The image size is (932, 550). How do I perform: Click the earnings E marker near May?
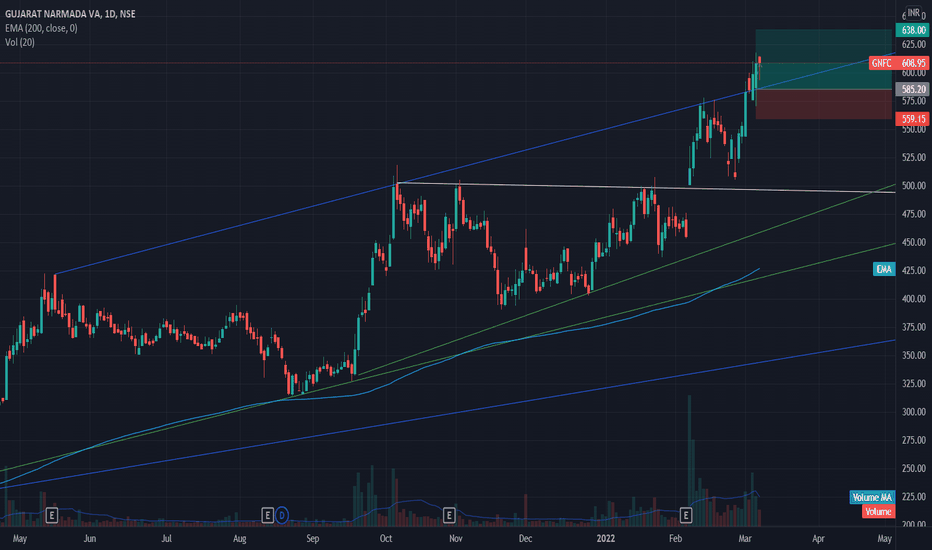pyautogui.click(x=52, y=515)
